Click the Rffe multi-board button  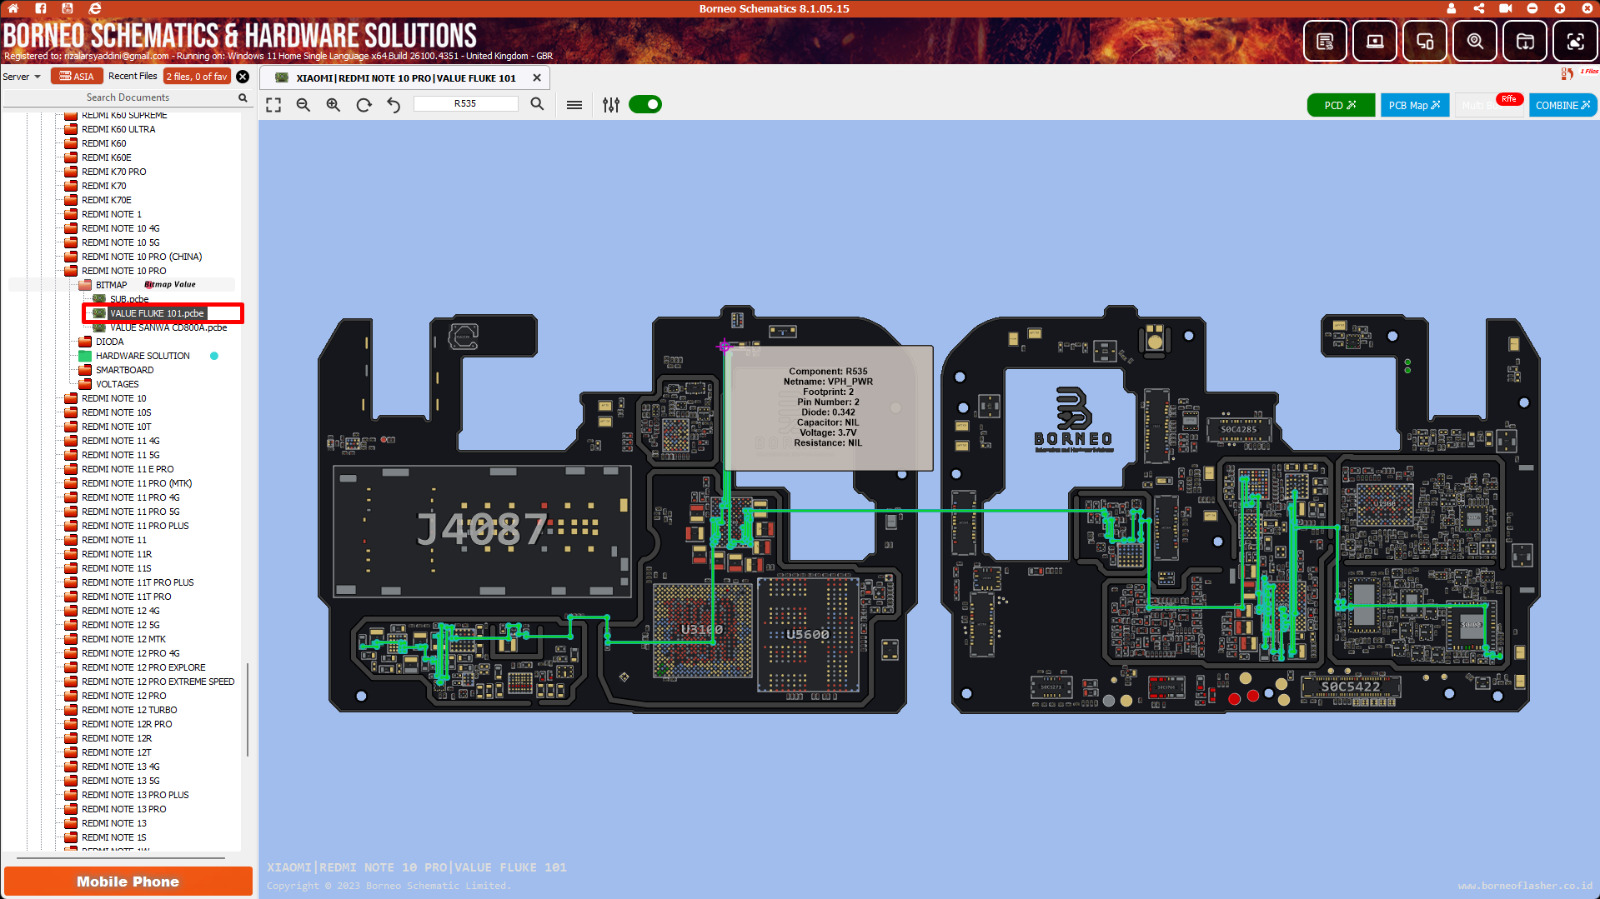[x=1489, y=105]
